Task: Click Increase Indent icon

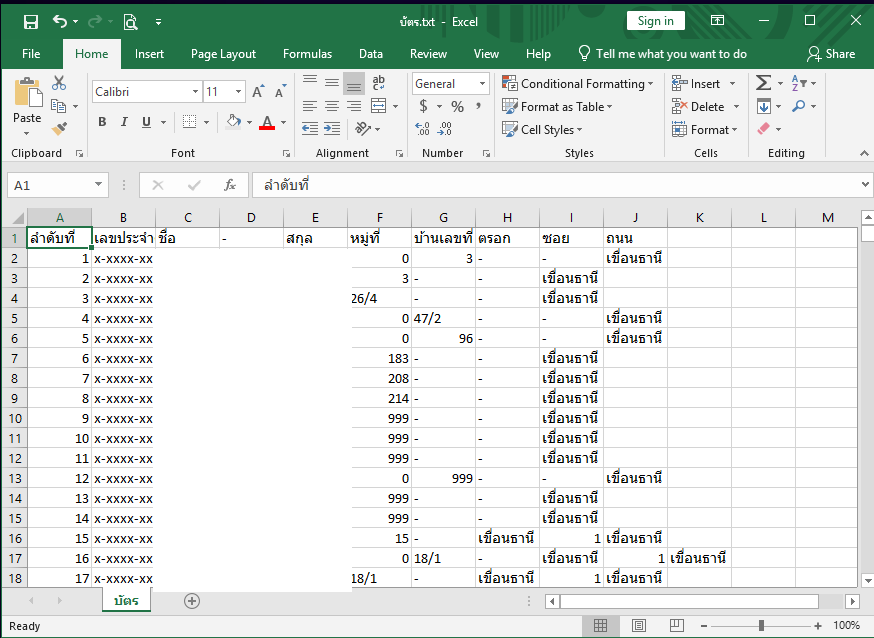Action: [x=332, y=129]
